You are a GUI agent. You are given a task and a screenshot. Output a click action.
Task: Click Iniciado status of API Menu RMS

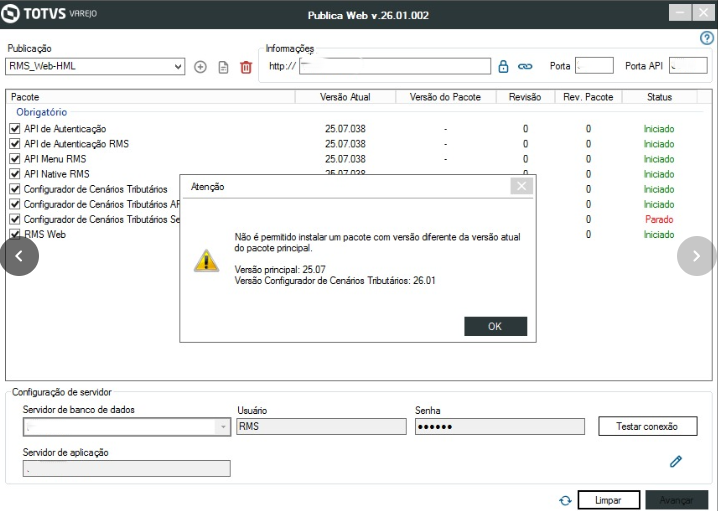[659, 159]
